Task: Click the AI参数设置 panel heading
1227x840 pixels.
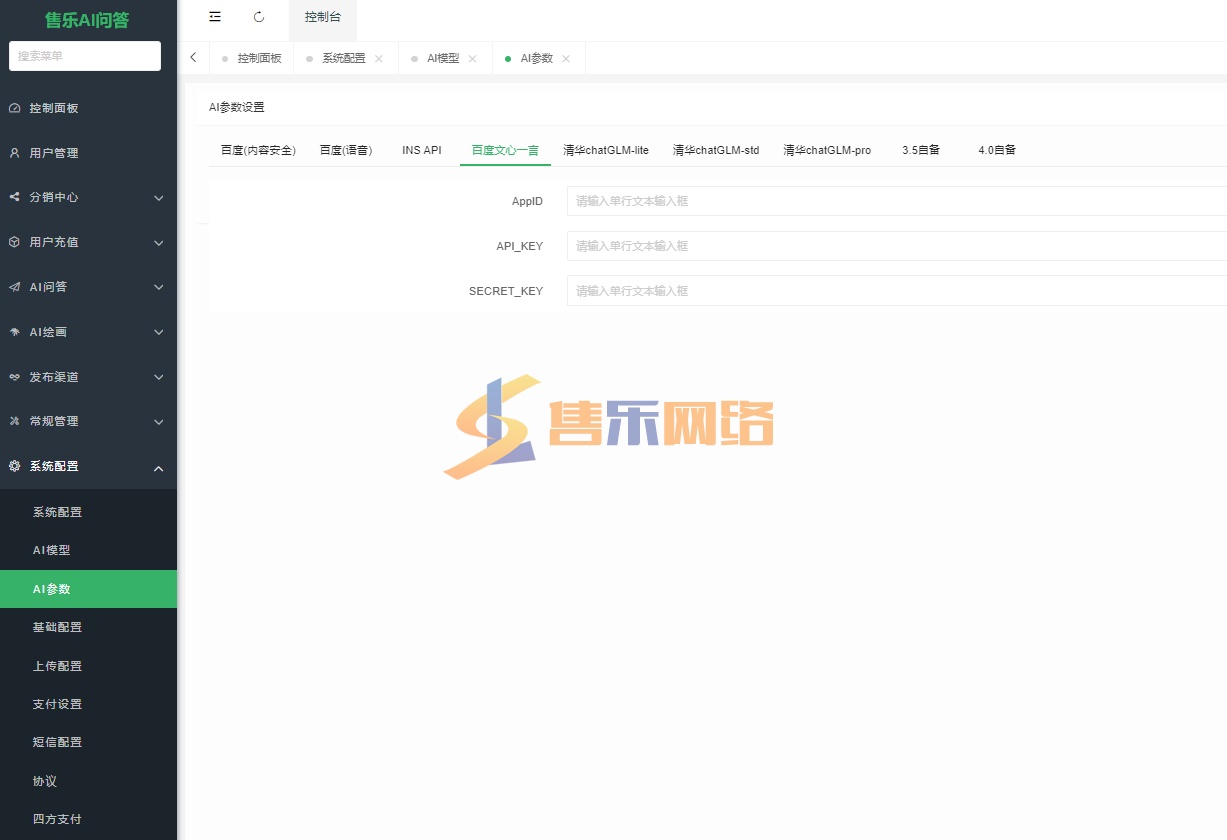Action: (x=237, y=107)
